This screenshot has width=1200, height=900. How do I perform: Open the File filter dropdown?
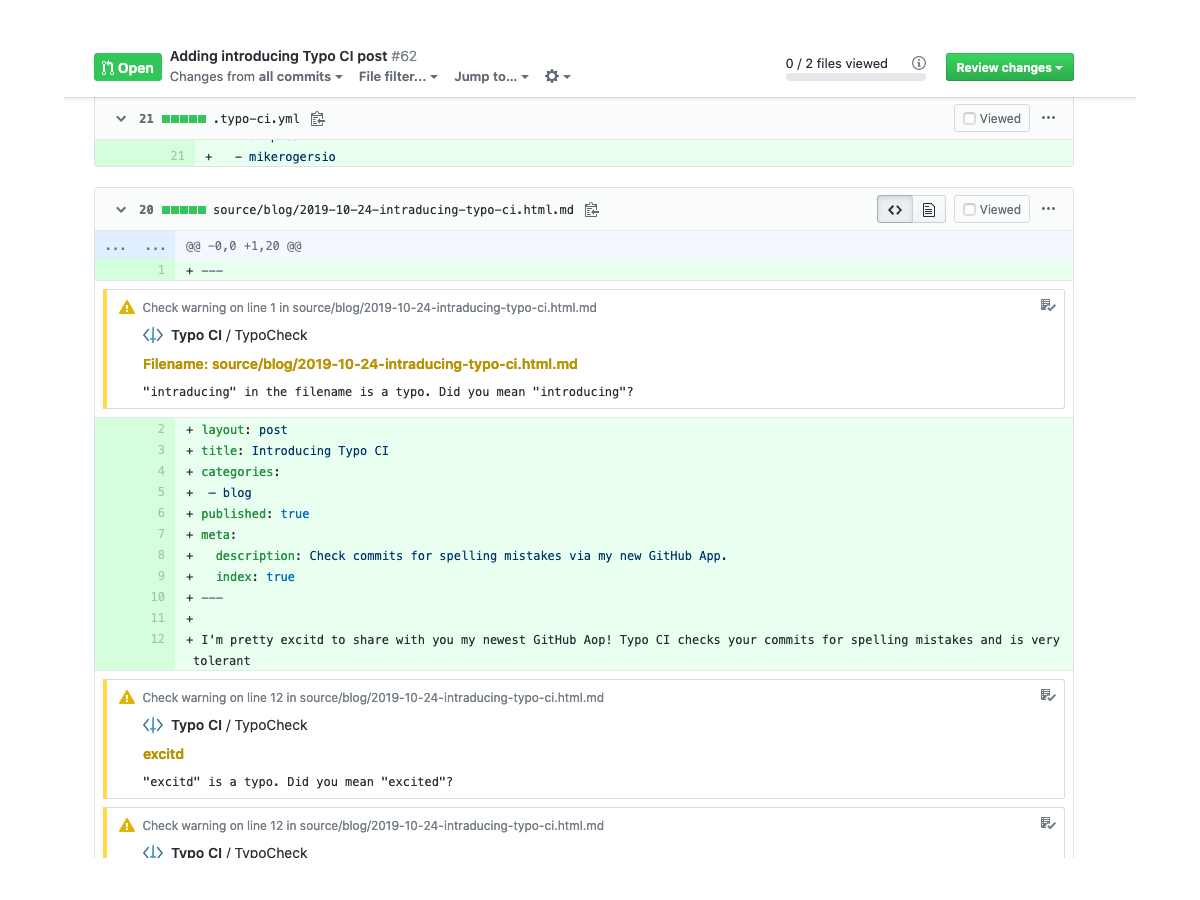(x=398, y=77)
